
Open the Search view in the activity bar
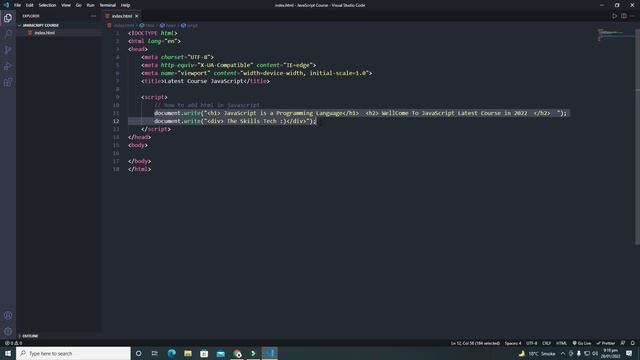(8, 34)
